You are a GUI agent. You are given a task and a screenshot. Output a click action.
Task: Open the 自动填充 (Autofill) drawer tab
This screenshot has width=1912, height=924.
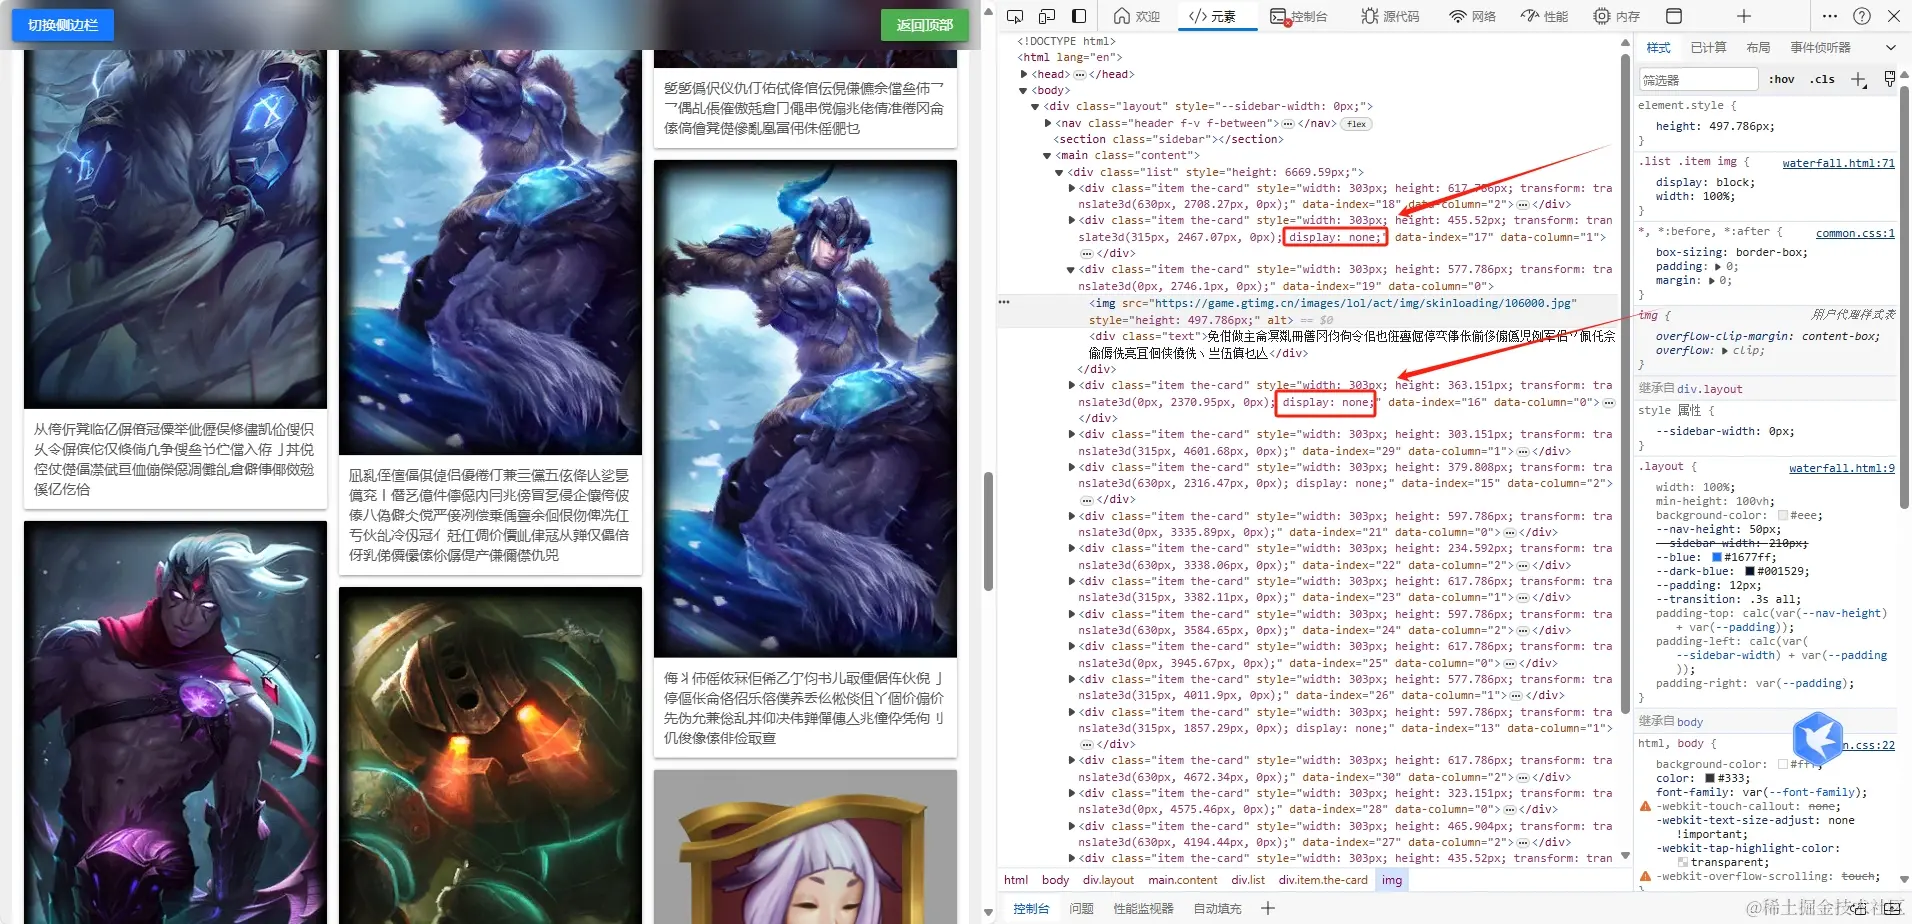click(1217, 908)
